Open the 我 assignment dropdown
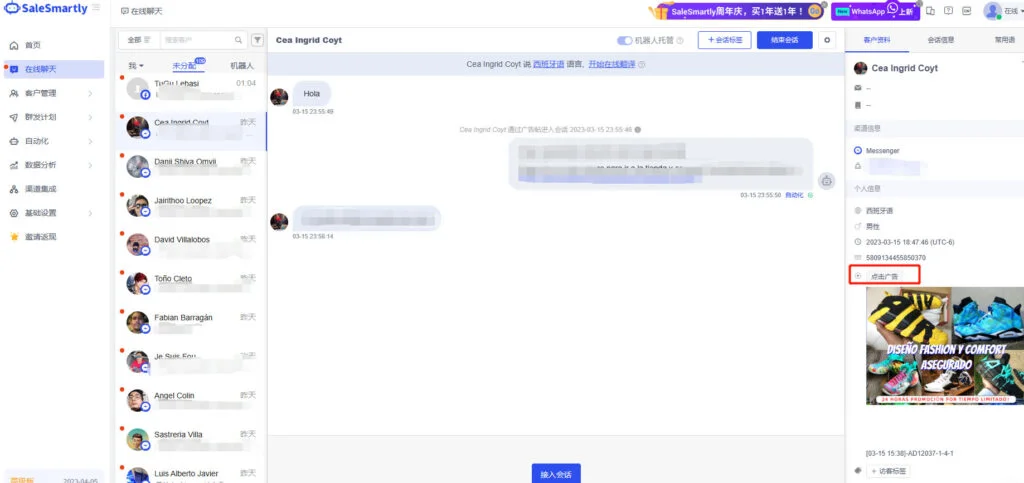This screenshot has height=483, width=1024. (x=136, y=66)
